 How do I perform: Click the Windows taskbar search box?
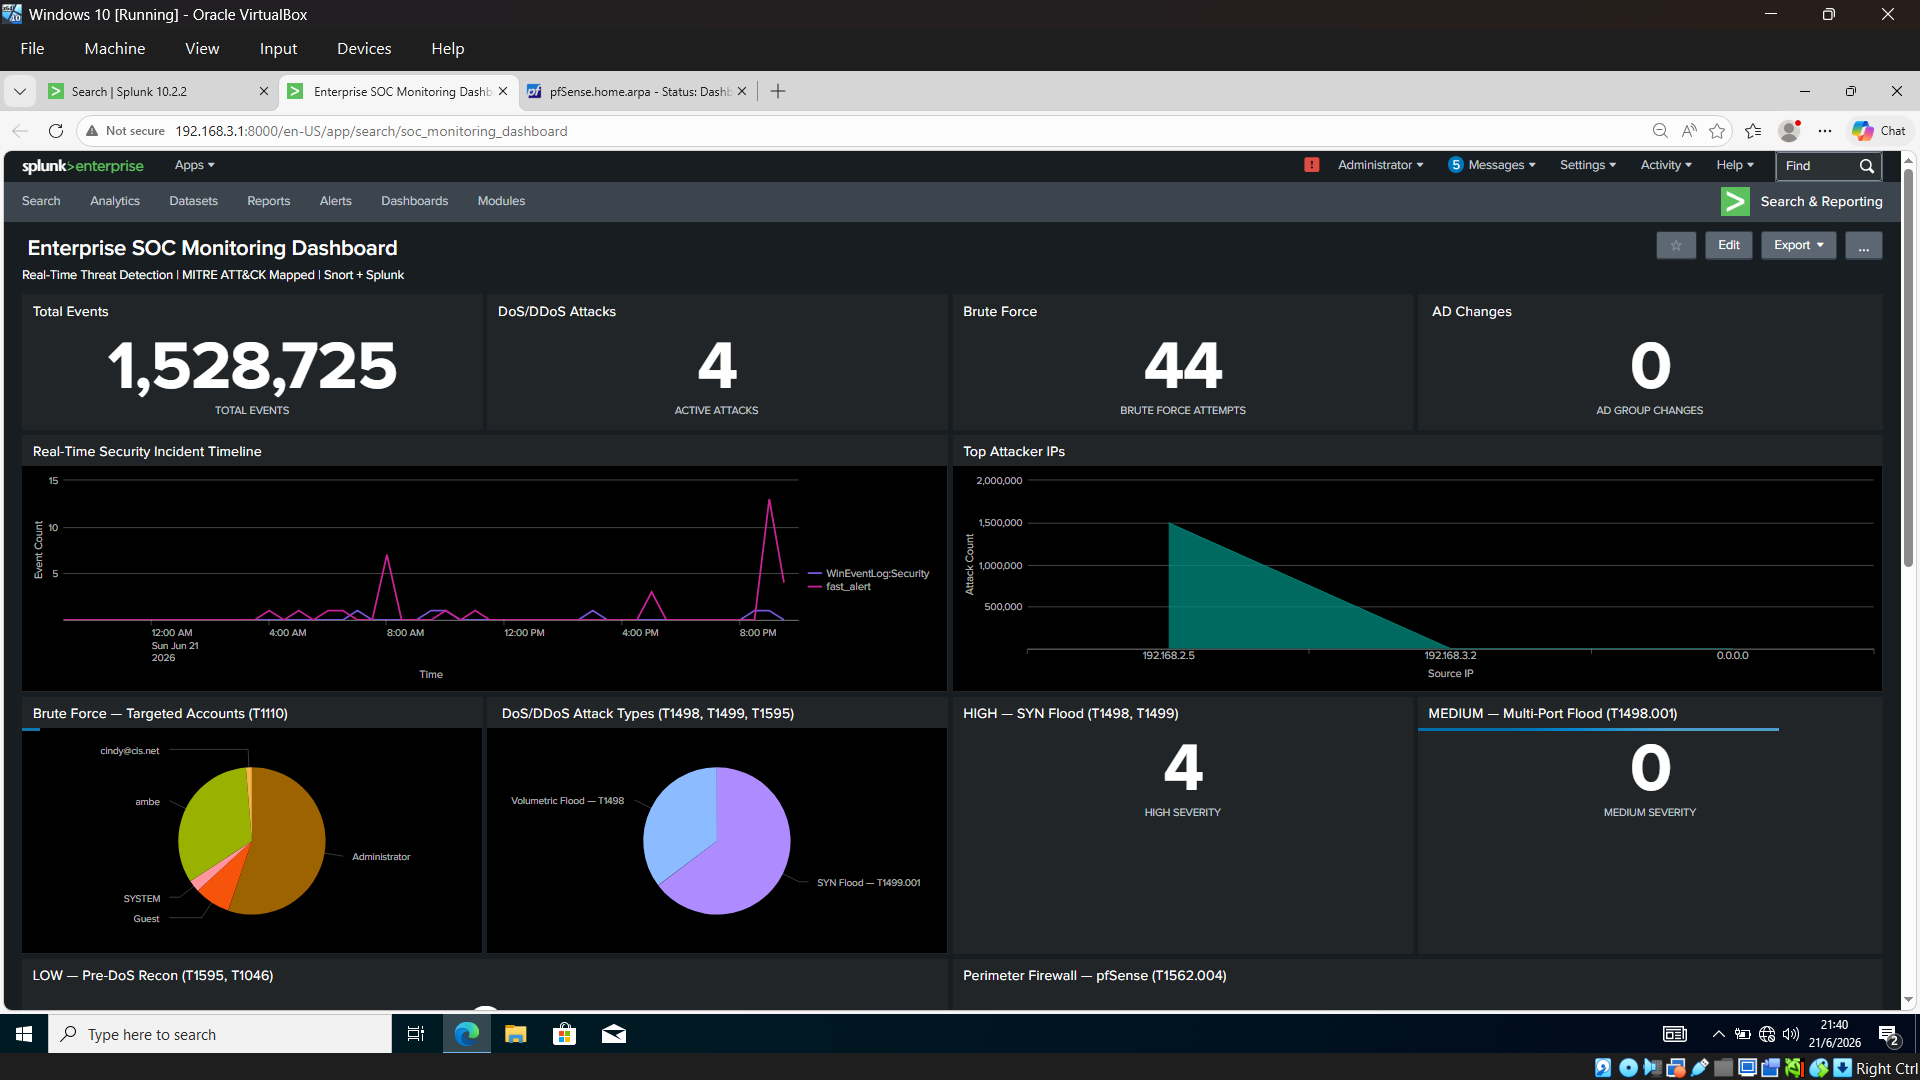220,1034
